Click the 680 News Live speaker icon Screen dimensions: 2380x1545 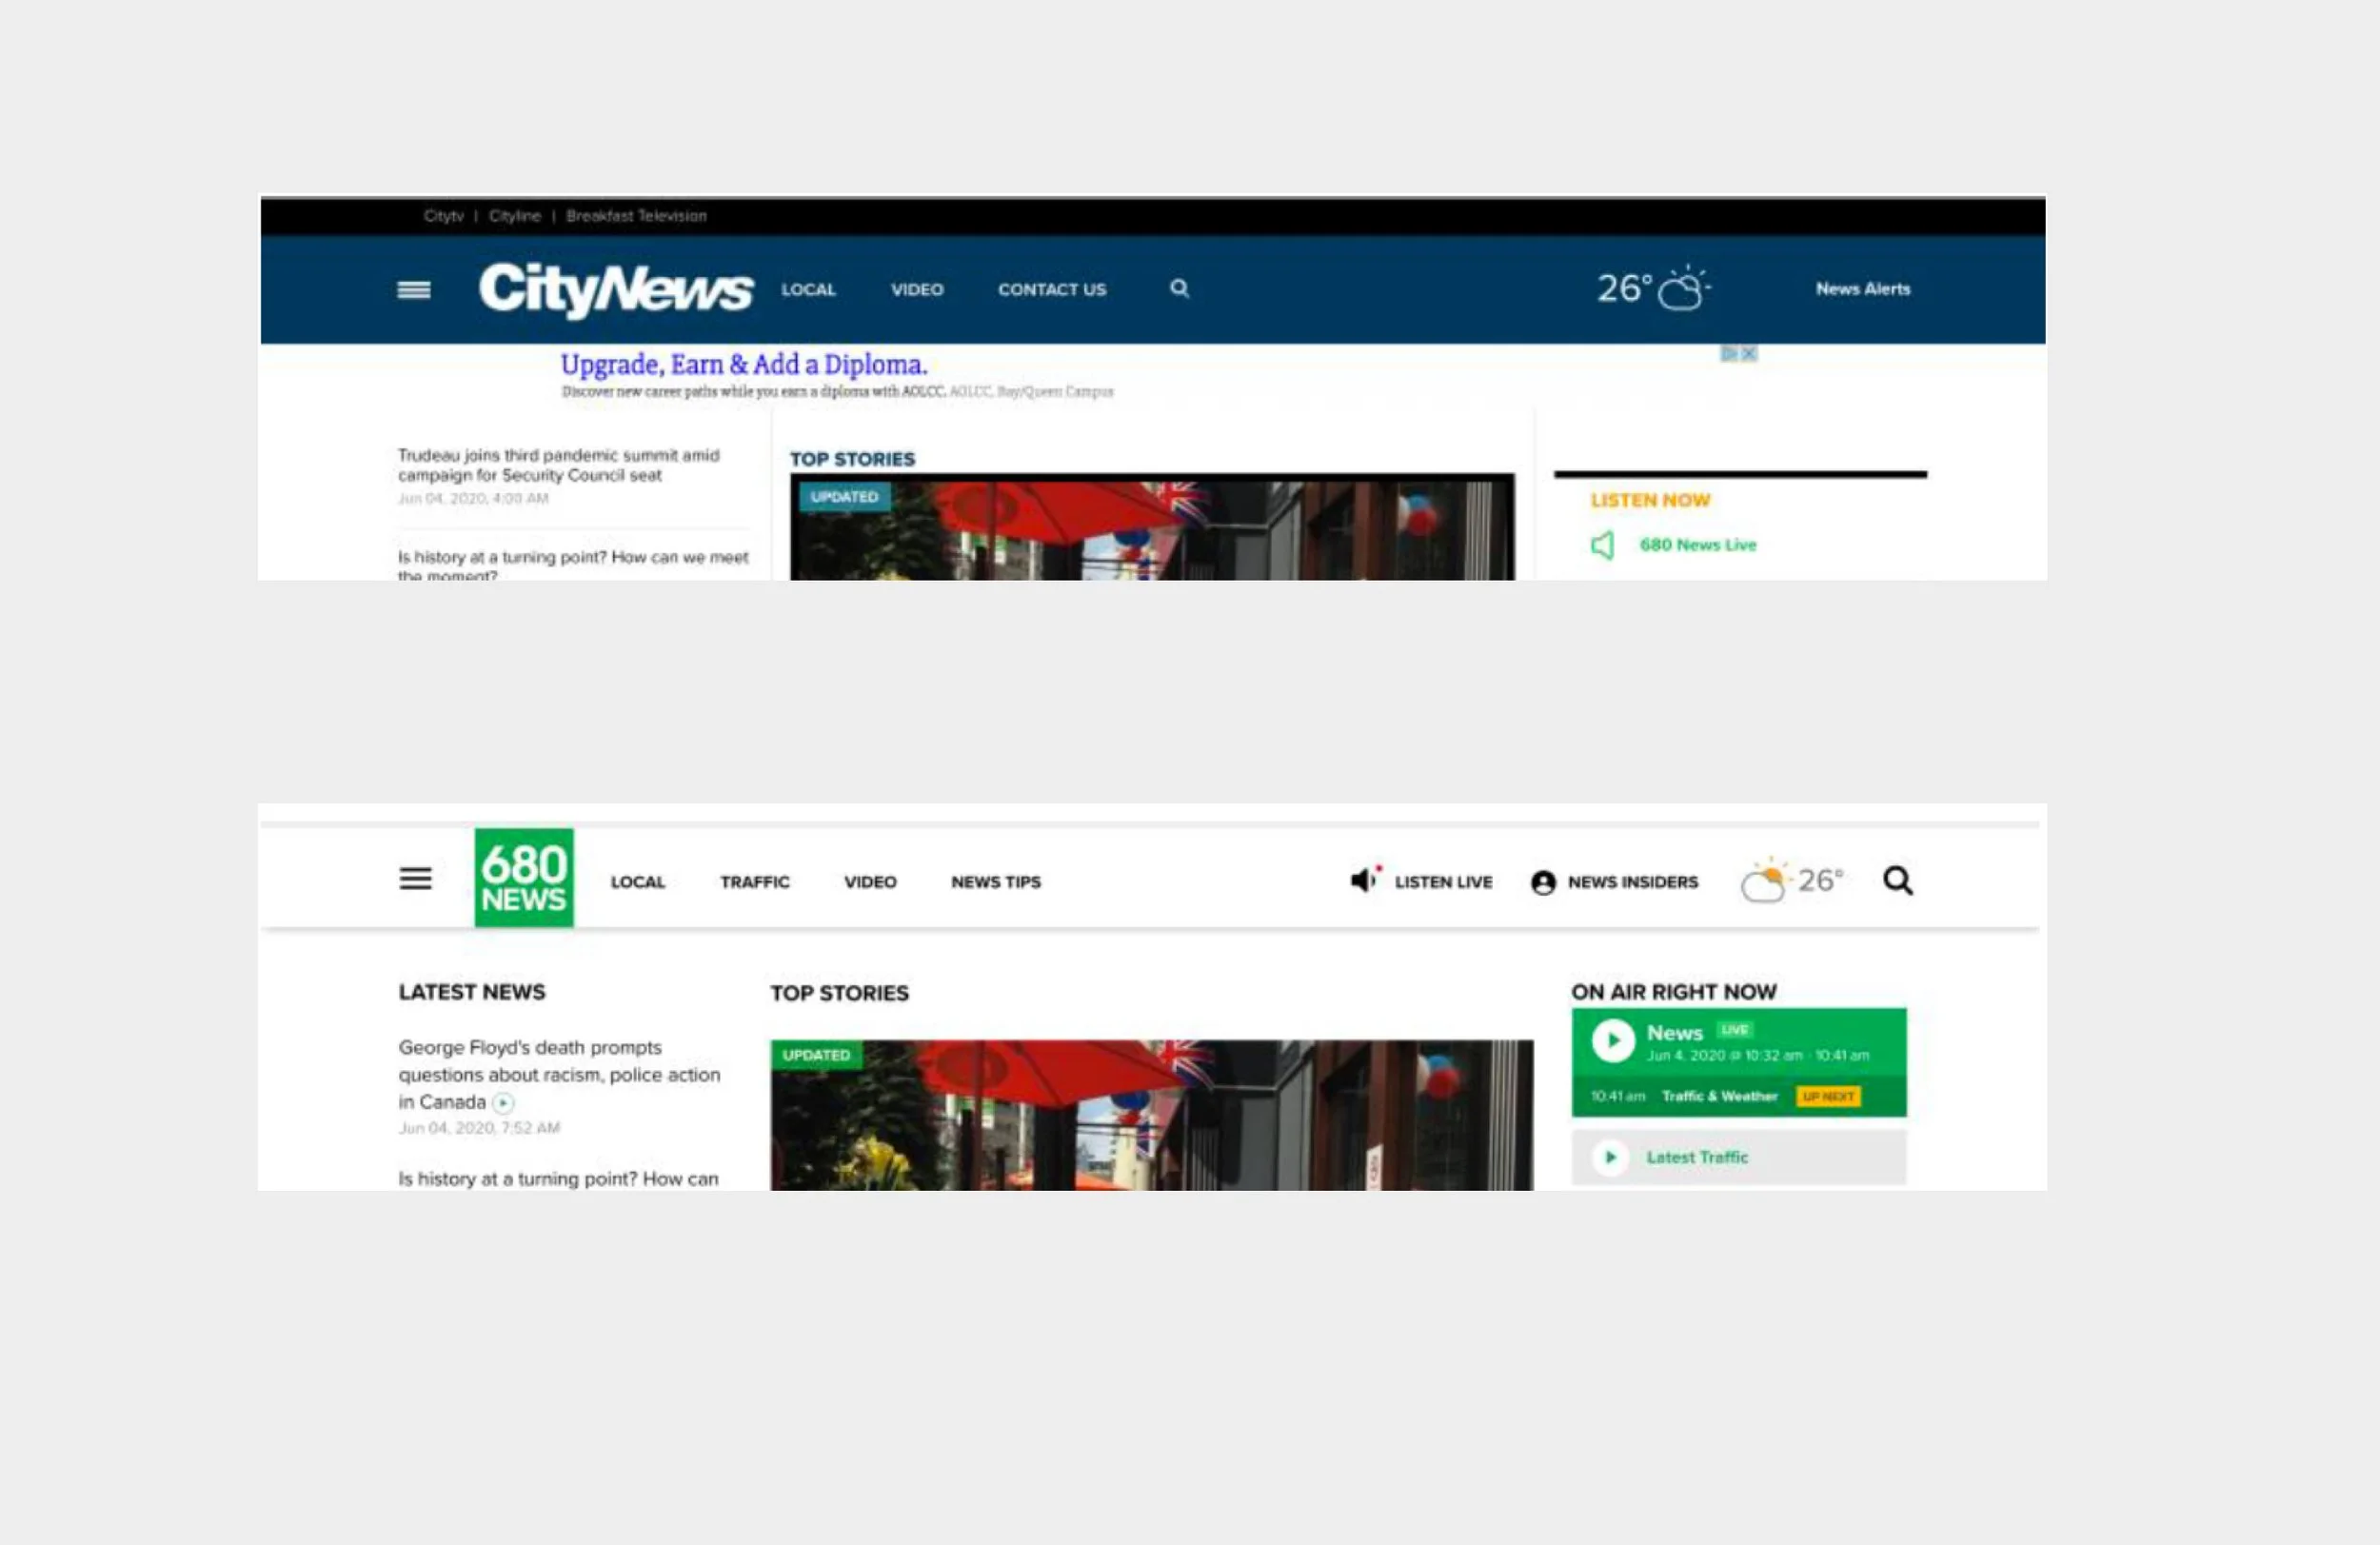1602,545
